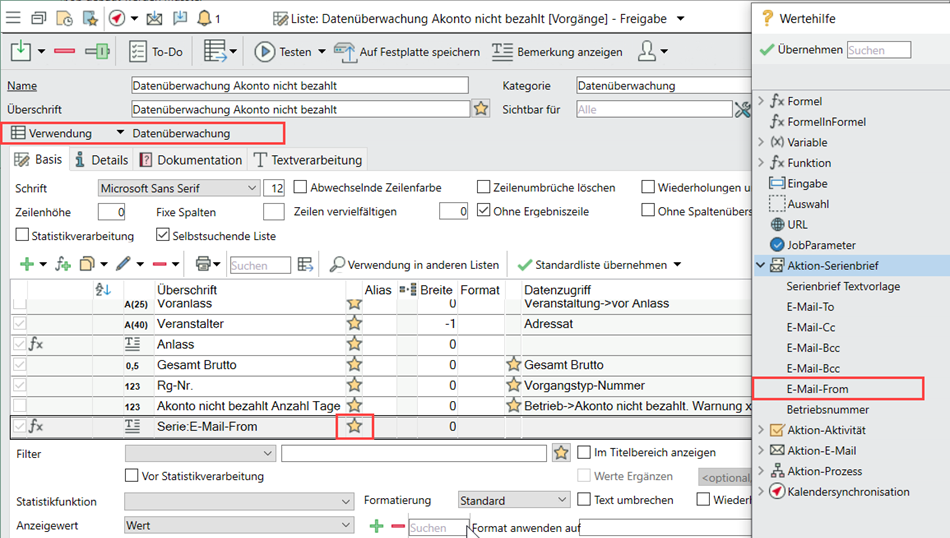Image resolution: width=950 pixels, height=538 pixels.
Task: Click Verwendung in anderen Listen button
Action: tap(414, 265)
